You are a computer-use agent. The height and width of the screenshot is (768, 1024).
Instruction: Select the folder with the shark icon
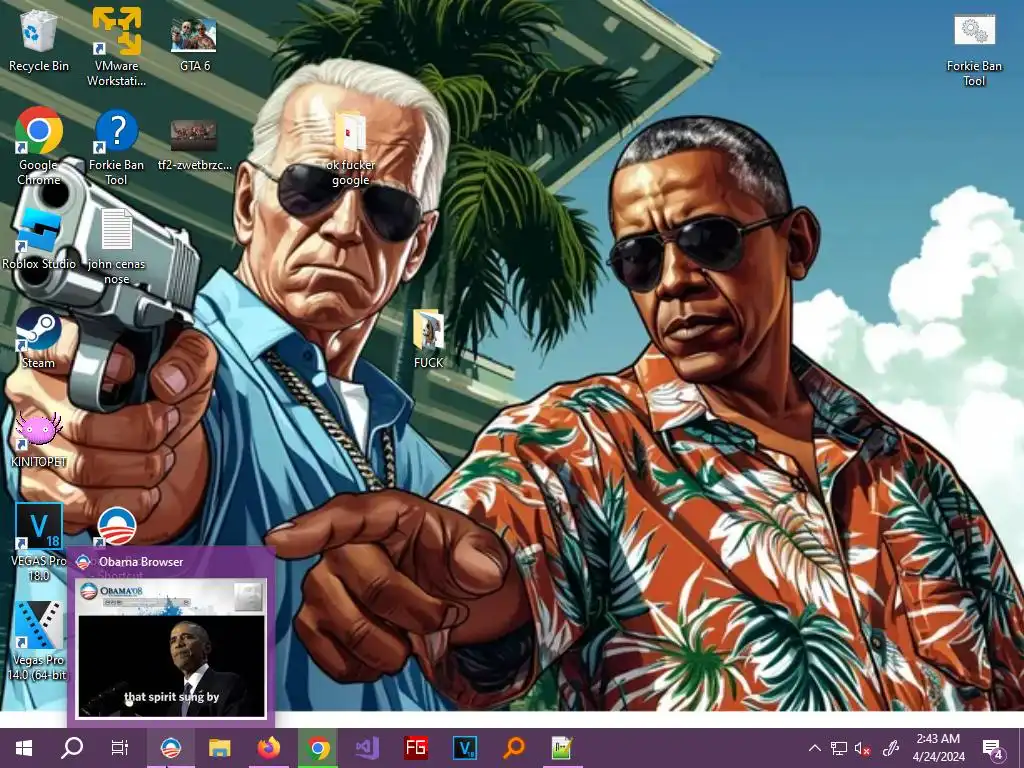[428, 338]
